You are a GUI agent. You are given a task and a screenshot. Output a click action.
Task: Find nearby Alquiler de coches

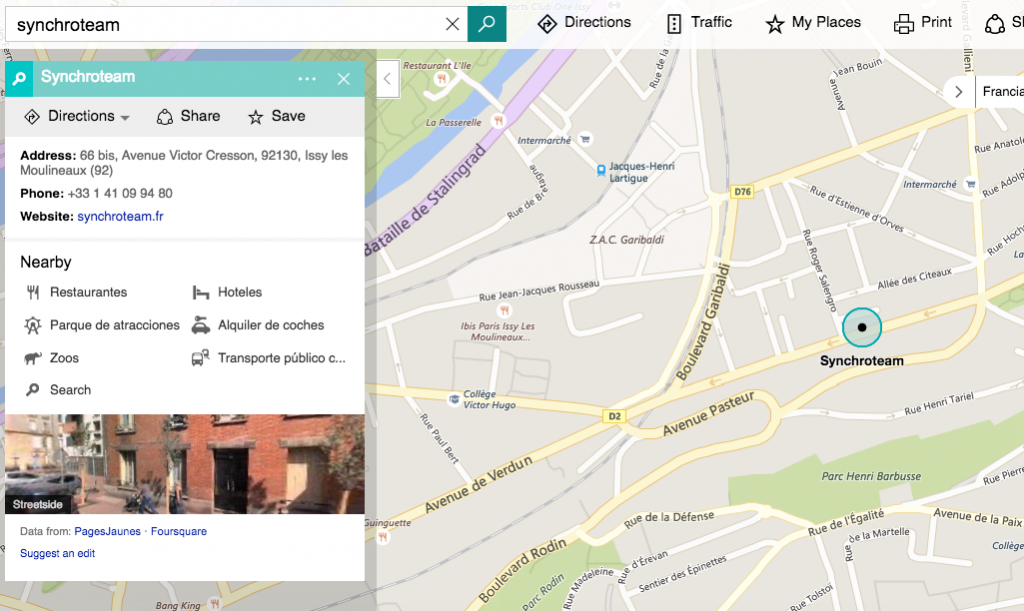258,325
